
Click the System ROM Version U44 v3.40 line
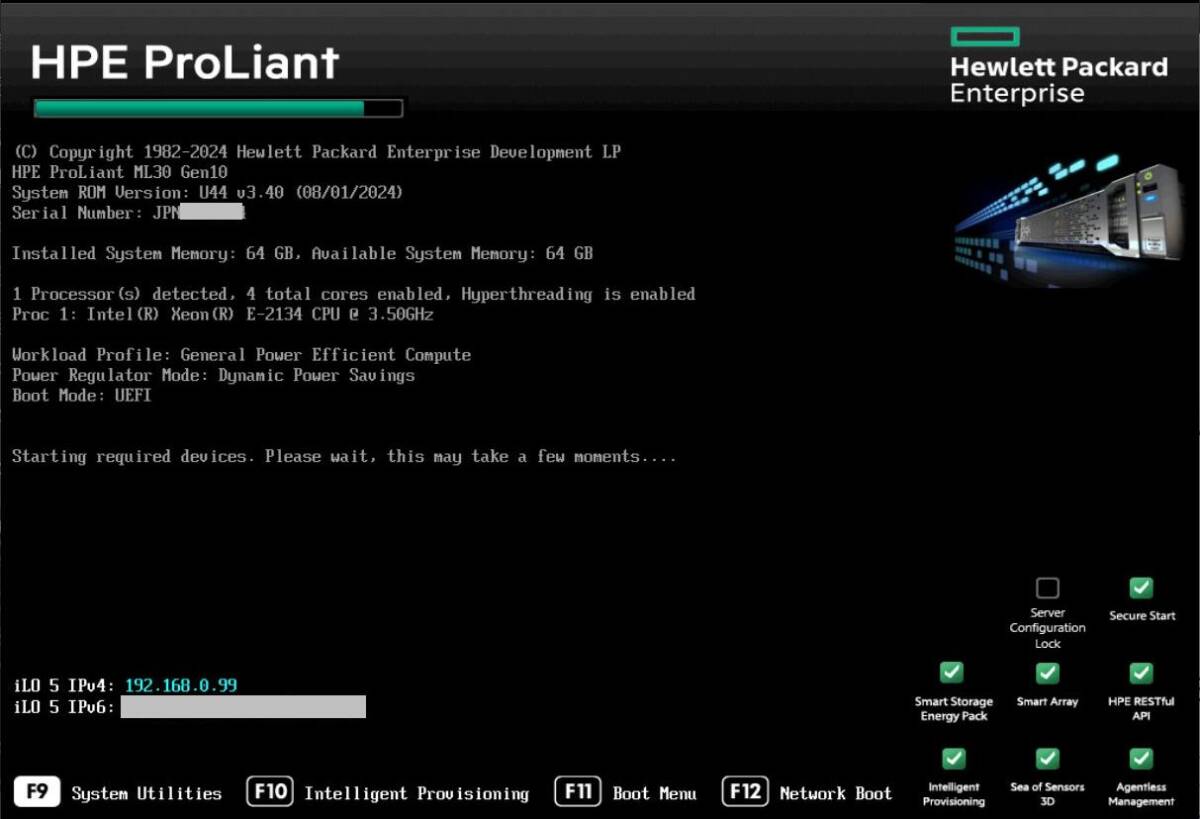pyautogui.click(x=208, y=192)
